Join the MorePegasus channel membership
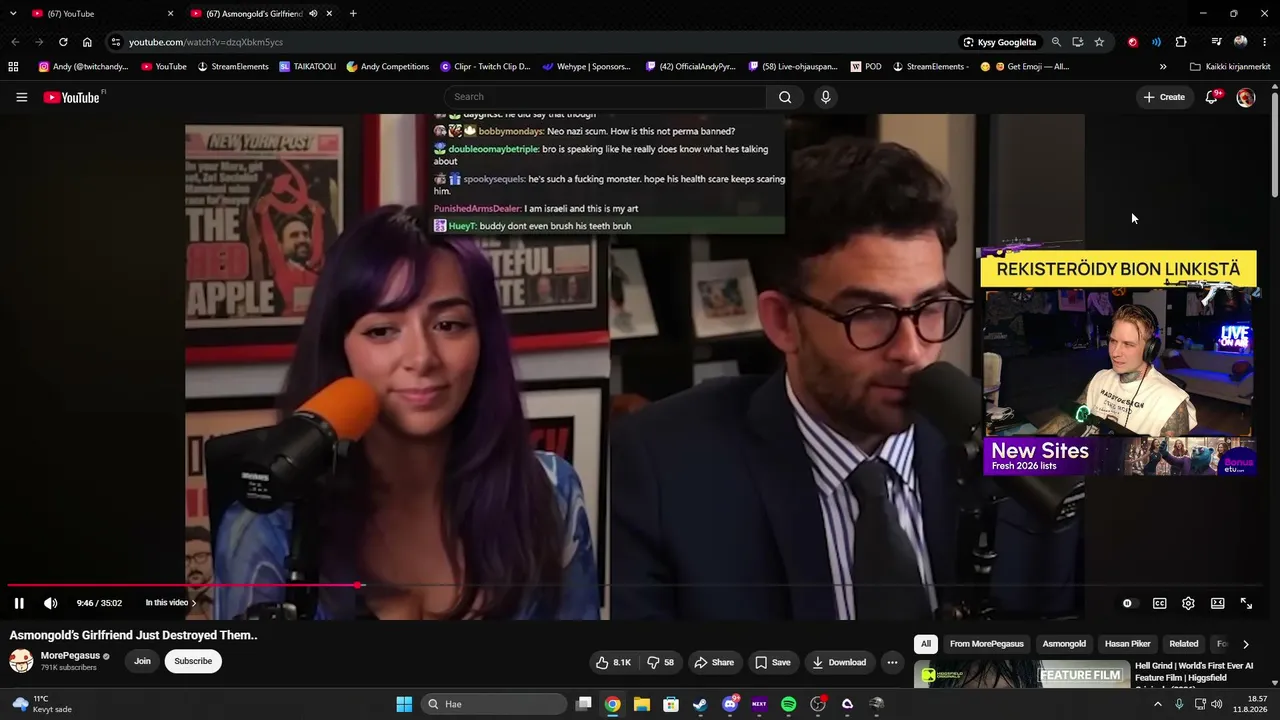1280x720 pixels. point(143,661)
